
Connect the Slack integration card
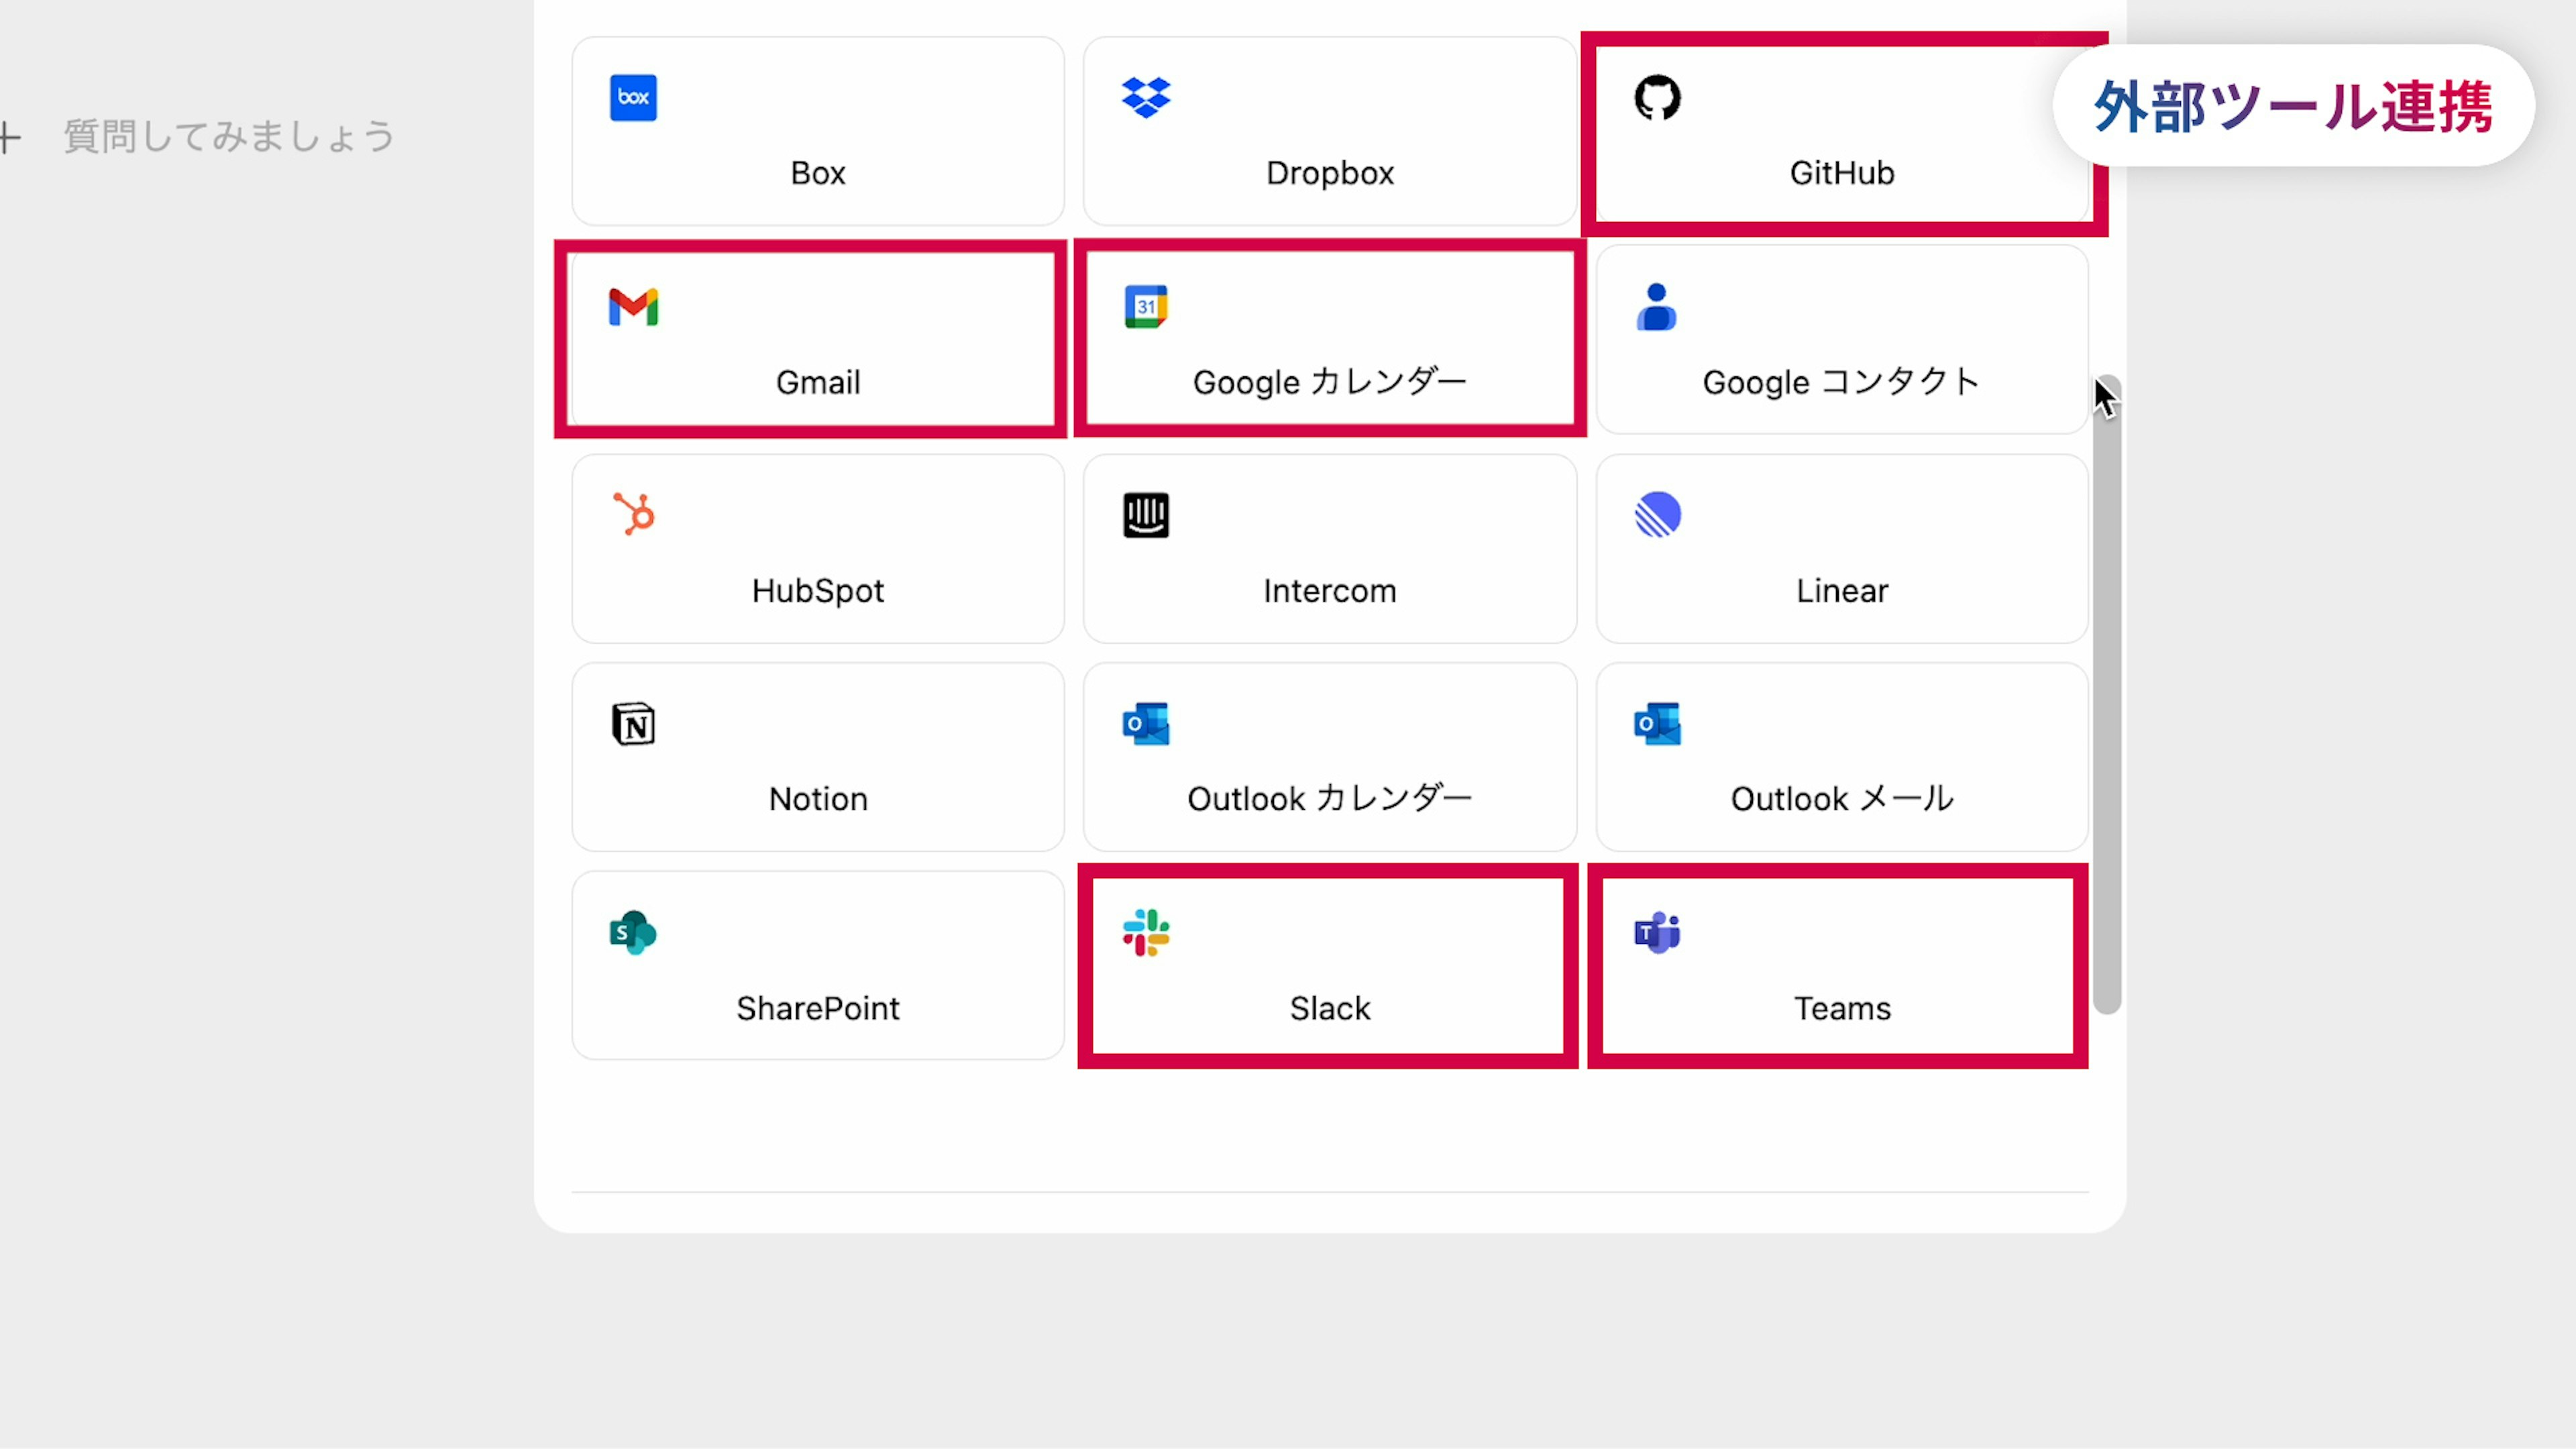click(1329, 966)
